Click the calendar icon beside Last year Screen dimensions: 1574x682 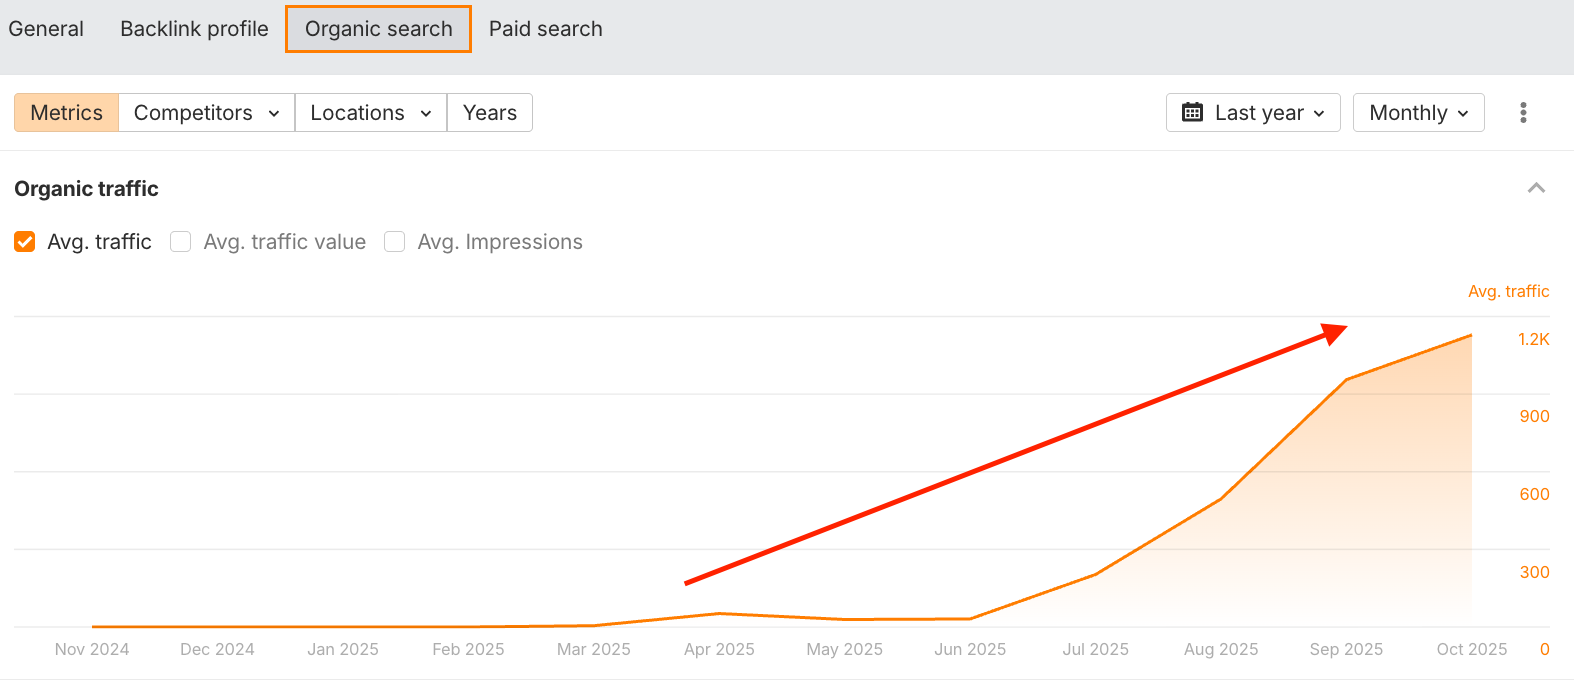pyautogui.click(x=1192, y=112)
